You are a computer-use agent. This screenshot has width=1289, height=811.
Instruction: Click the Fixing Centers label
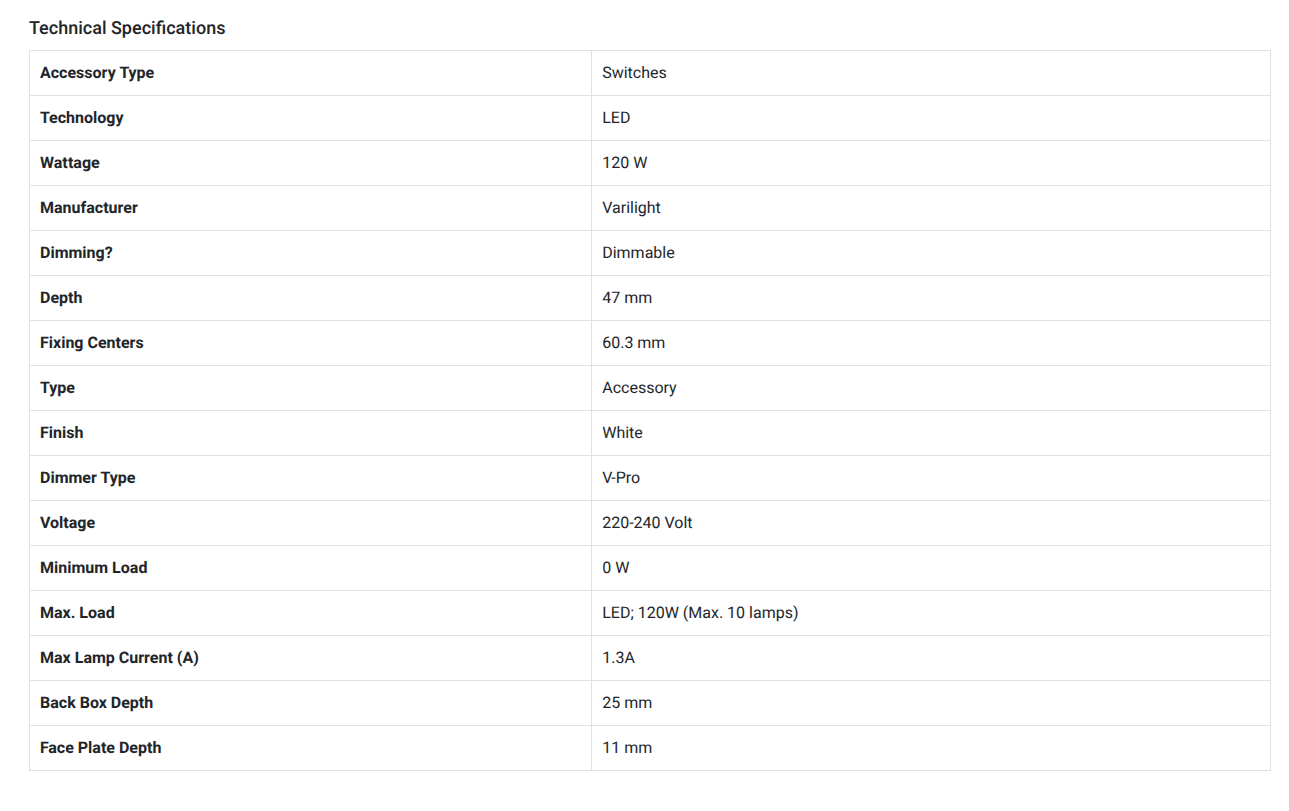pyautogui.click(x=92, y=343)
